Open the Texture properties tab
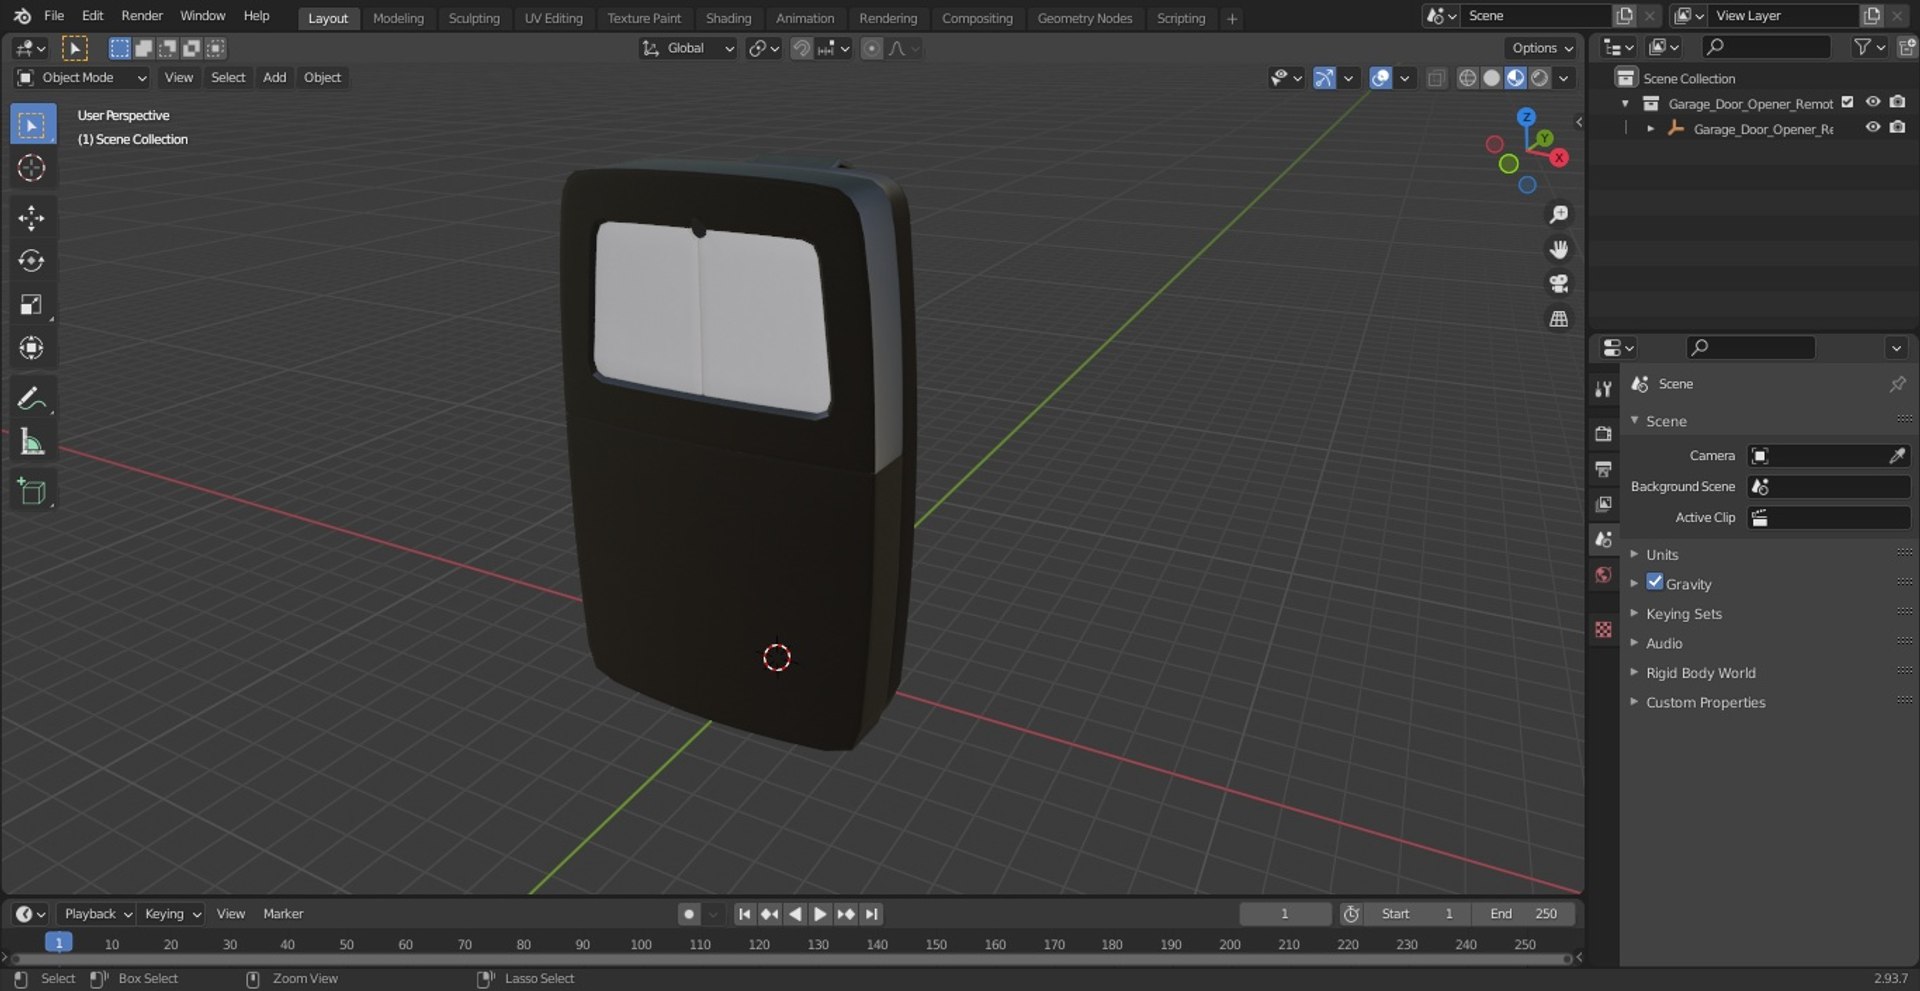1920x991 pixels. (x=1603, y=629)
